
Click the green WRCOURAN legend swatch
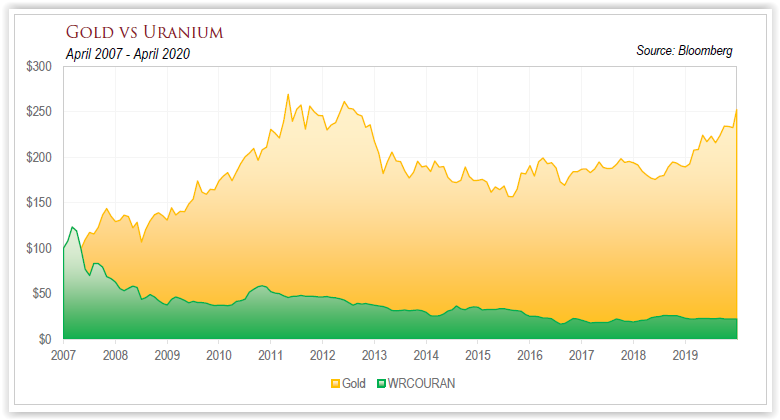[382, 383]
